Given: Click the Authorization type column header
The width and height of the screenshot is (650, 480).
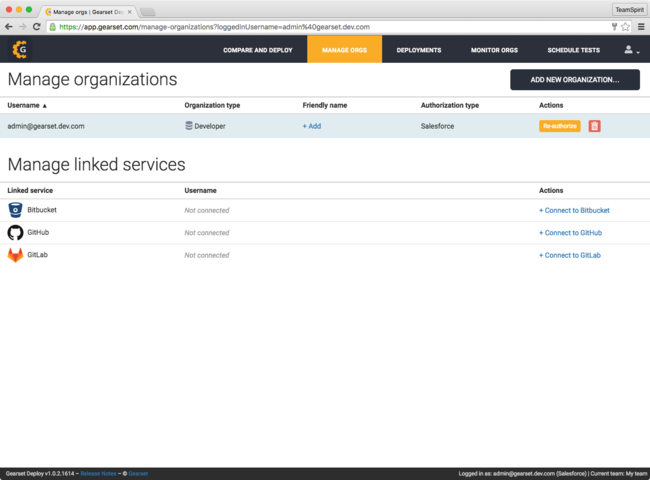Looking at the screenshot, I should (450, 105).
